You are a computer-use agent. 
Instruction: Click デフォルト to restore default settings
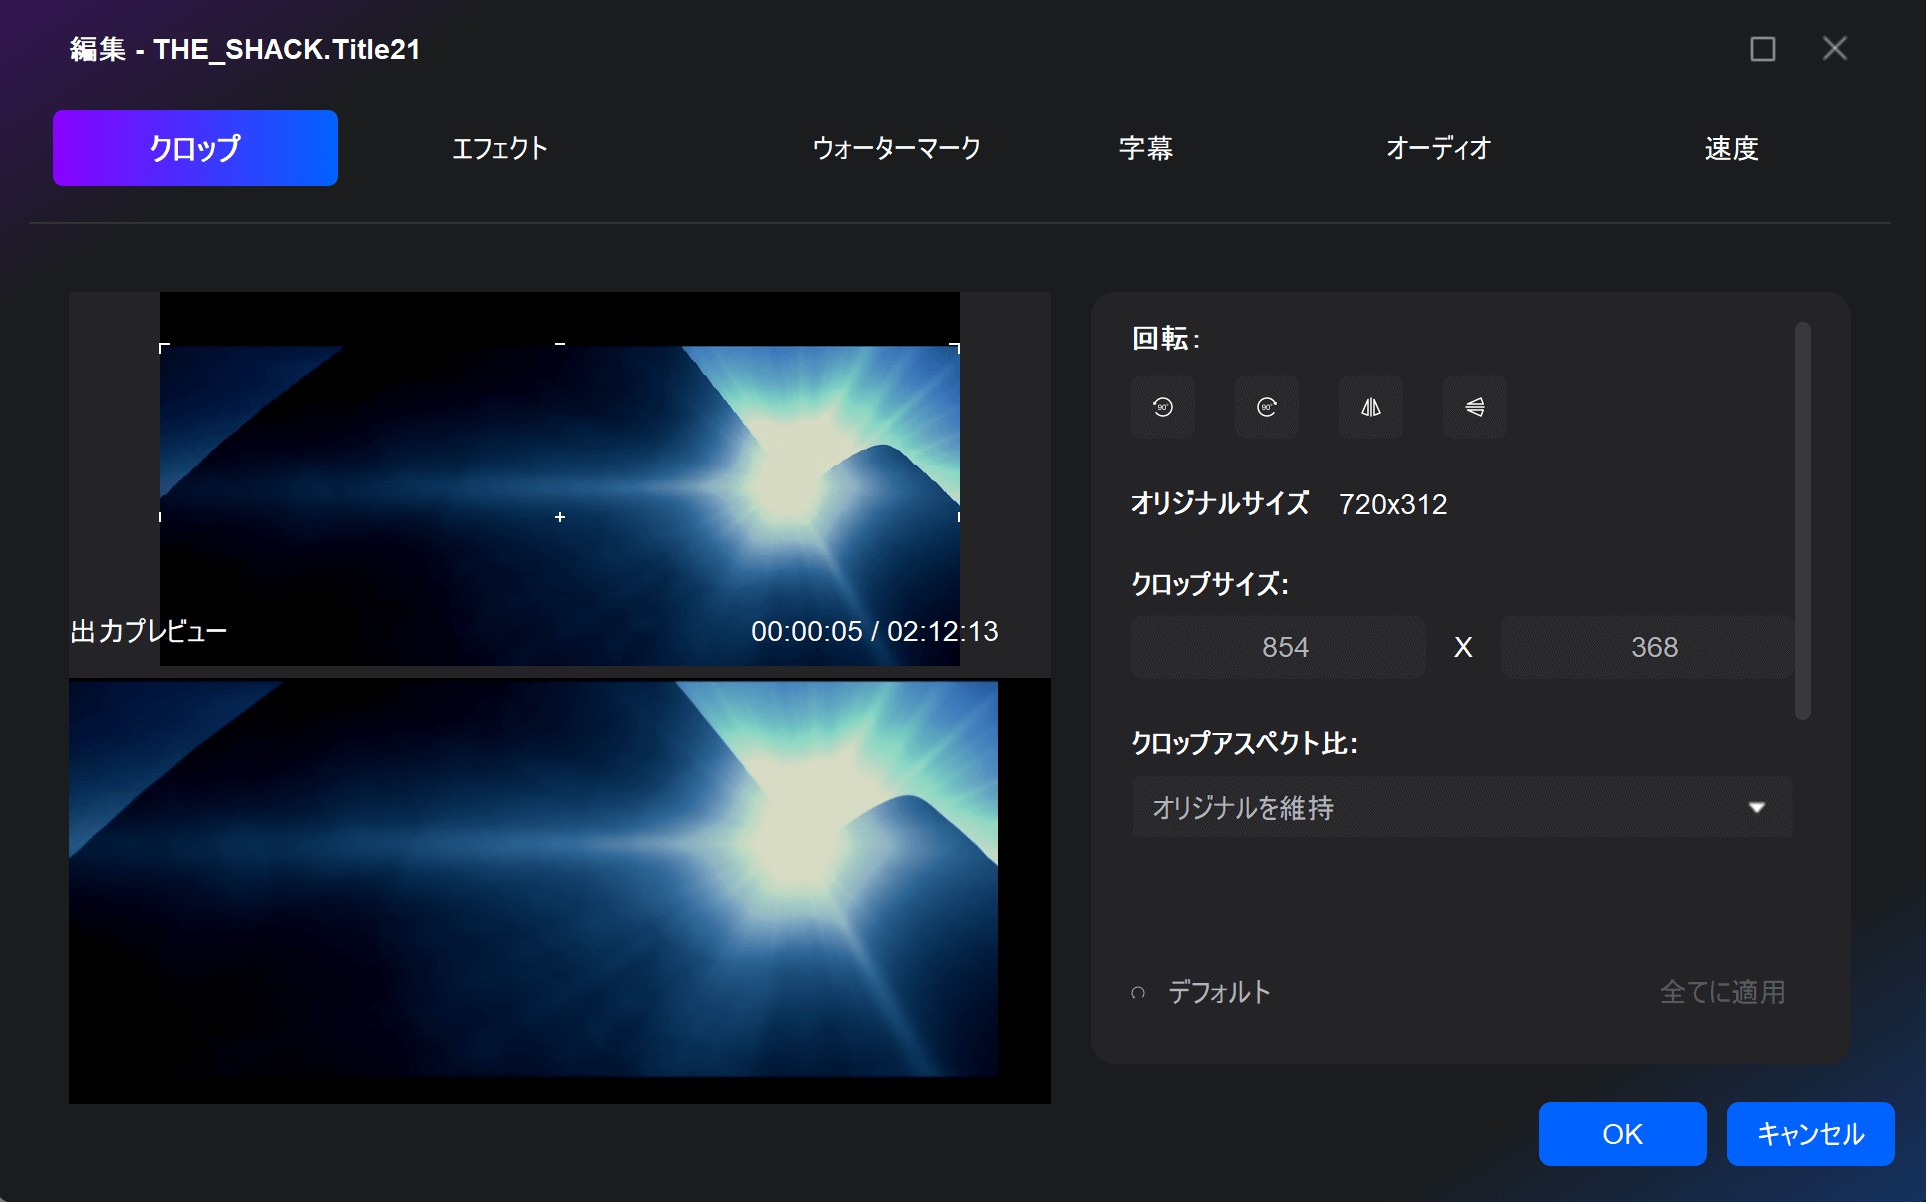pos(1219,992)
